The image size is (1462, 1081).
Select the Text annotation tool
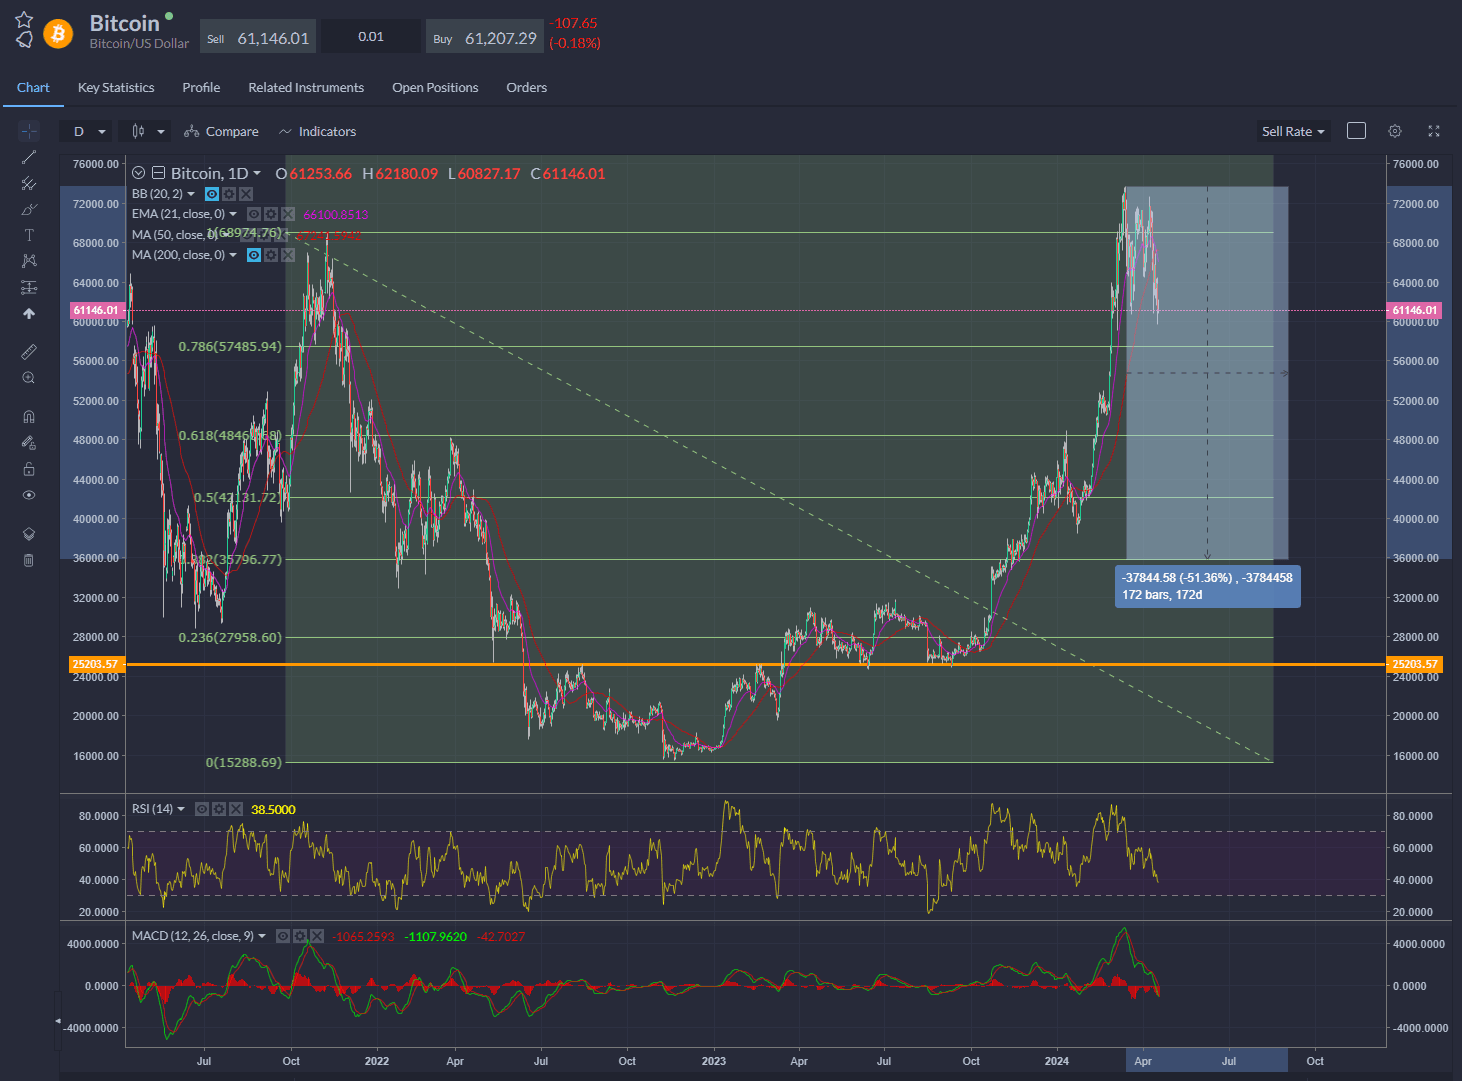point(29,235)
